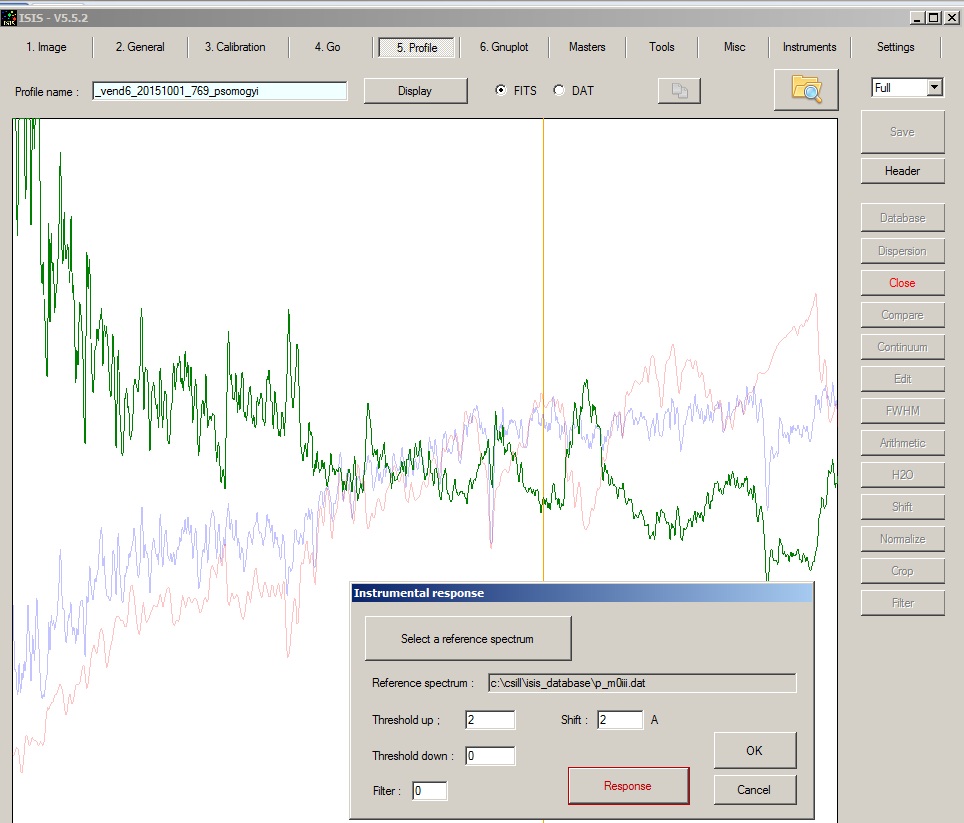Go to the 4. Go tab
This screenshot has height=823, width=964.
tap(328, 47)
